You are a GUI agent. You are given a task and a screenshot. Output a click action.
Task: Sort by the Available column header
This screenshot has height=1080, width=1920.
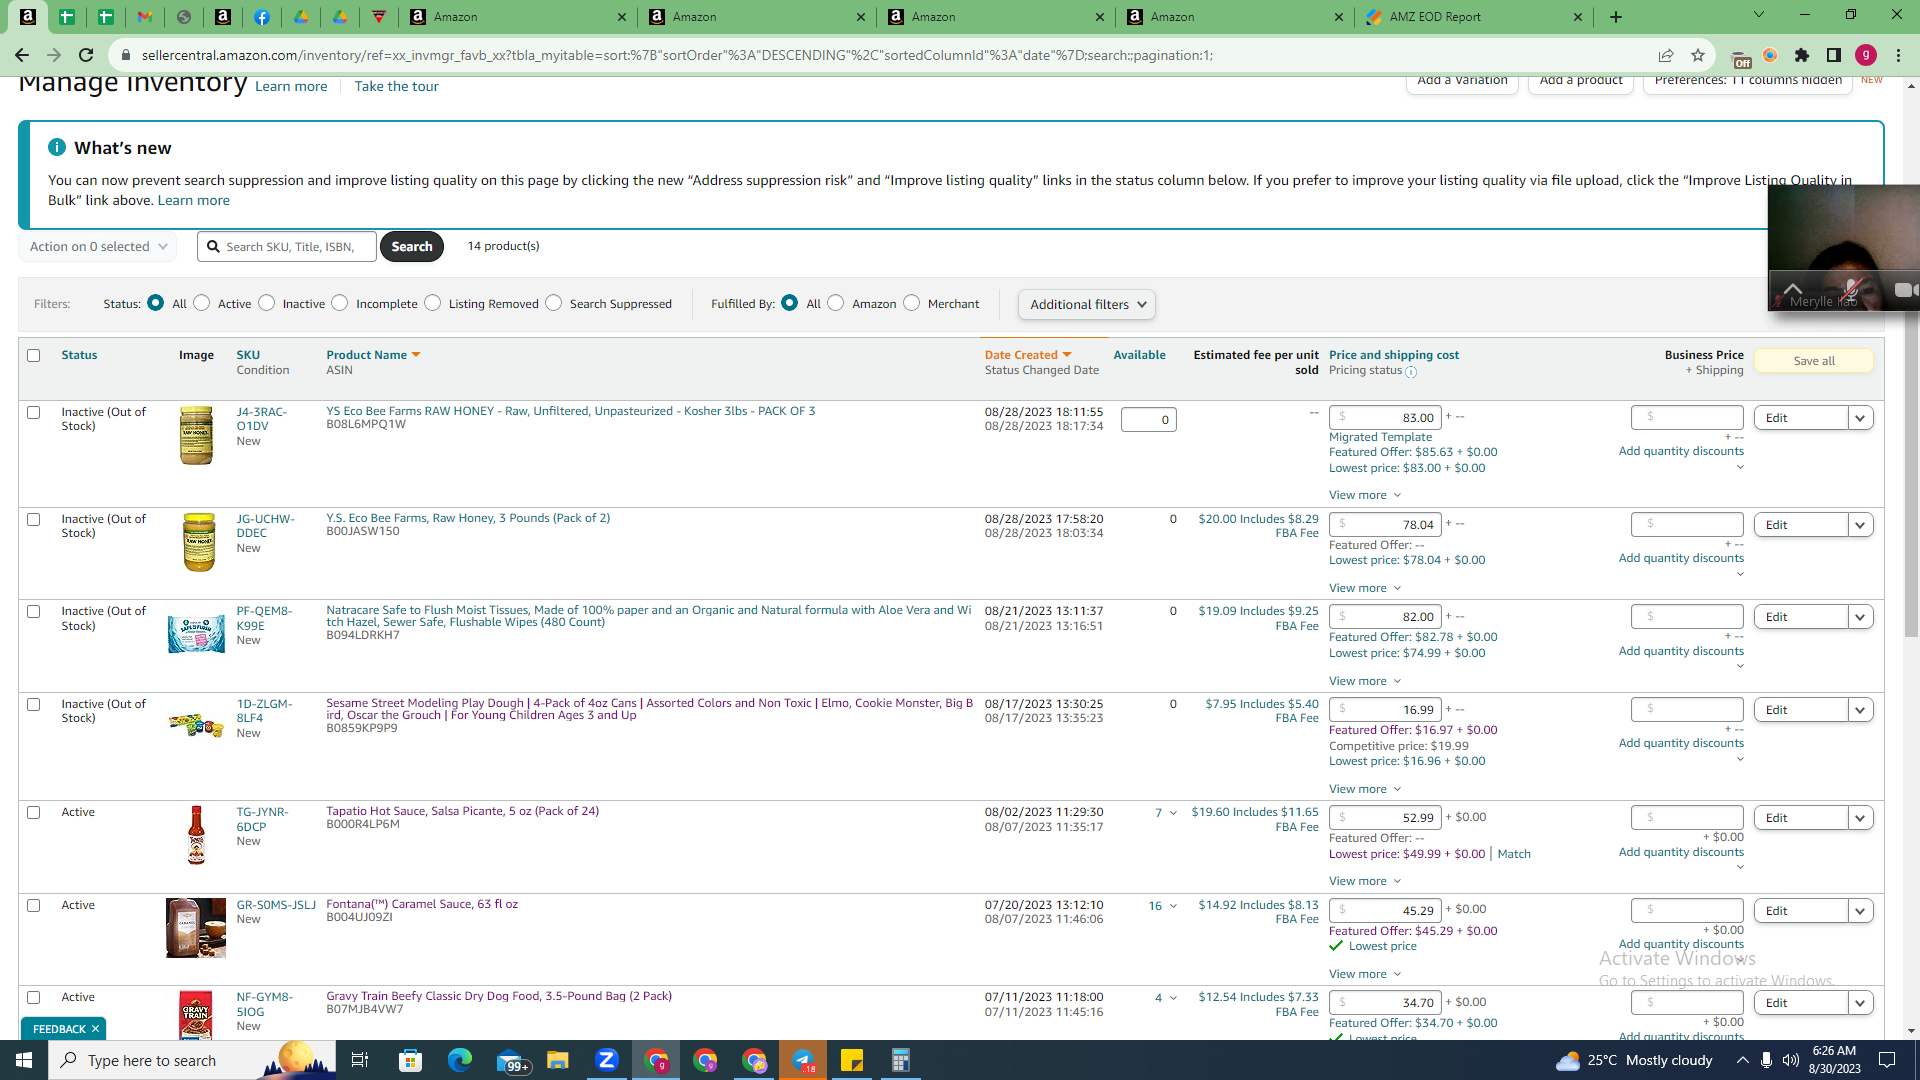[1139, 355]
